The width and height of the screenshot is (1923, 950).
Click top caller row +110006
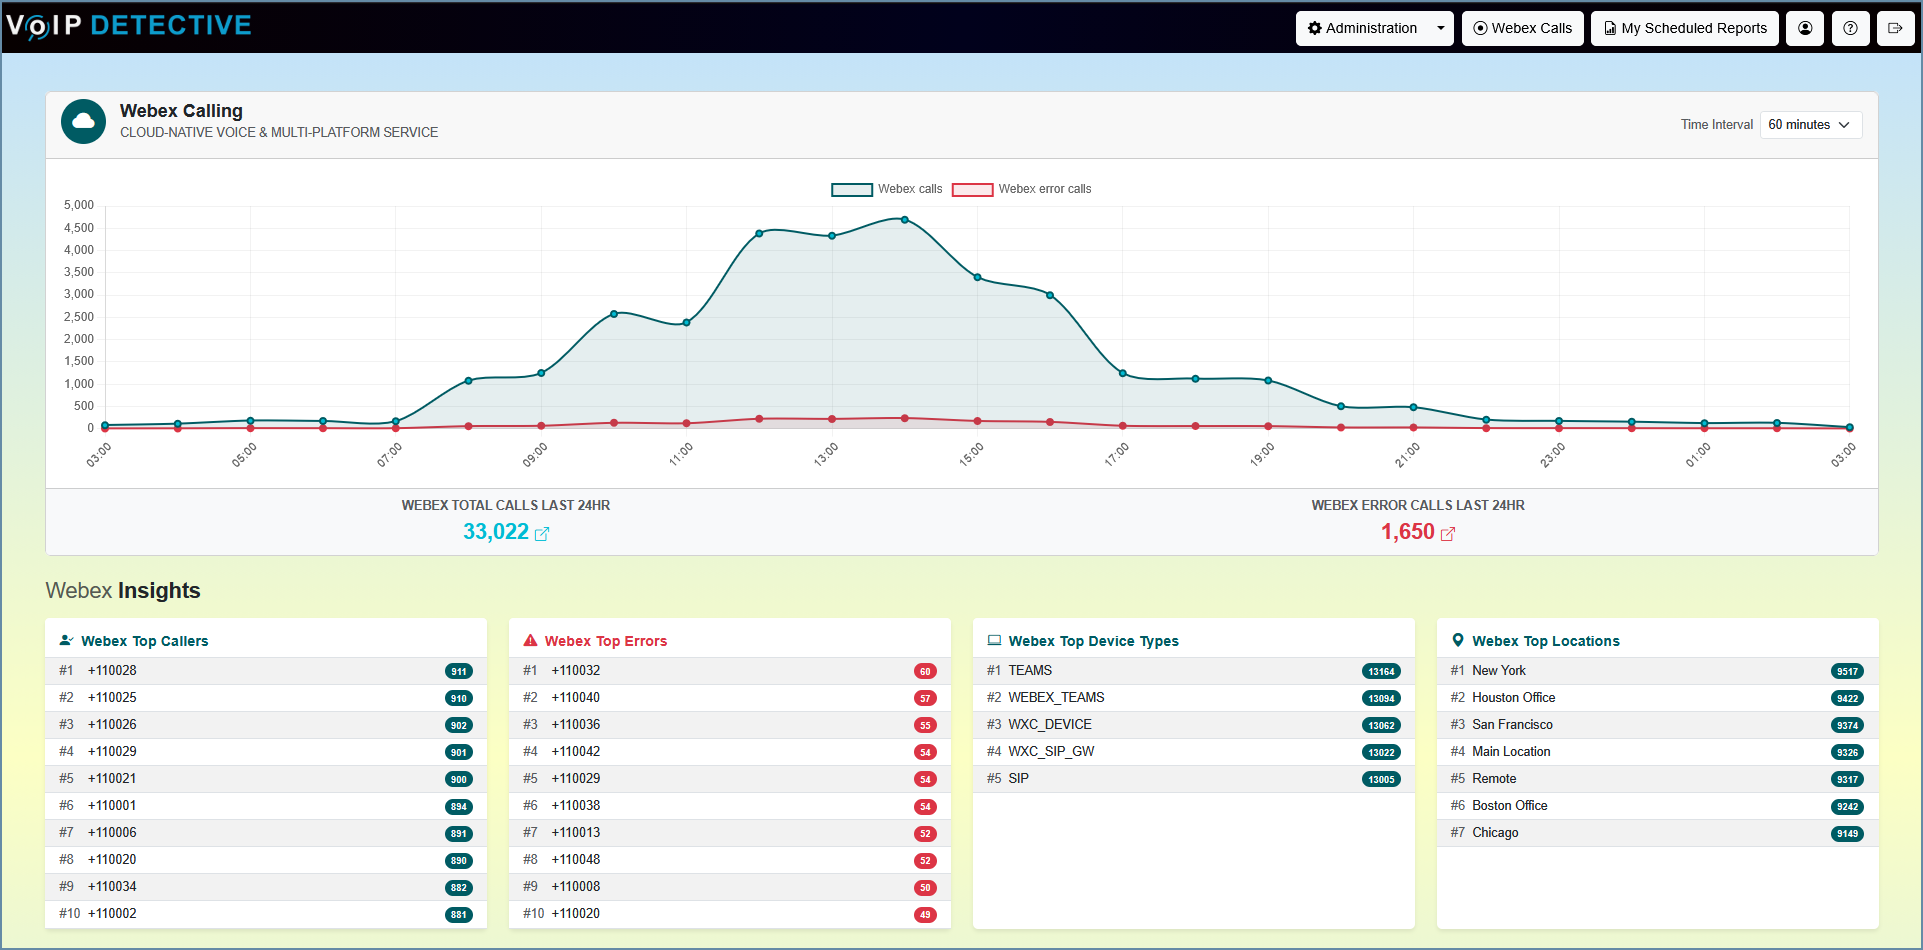[266, 833]
